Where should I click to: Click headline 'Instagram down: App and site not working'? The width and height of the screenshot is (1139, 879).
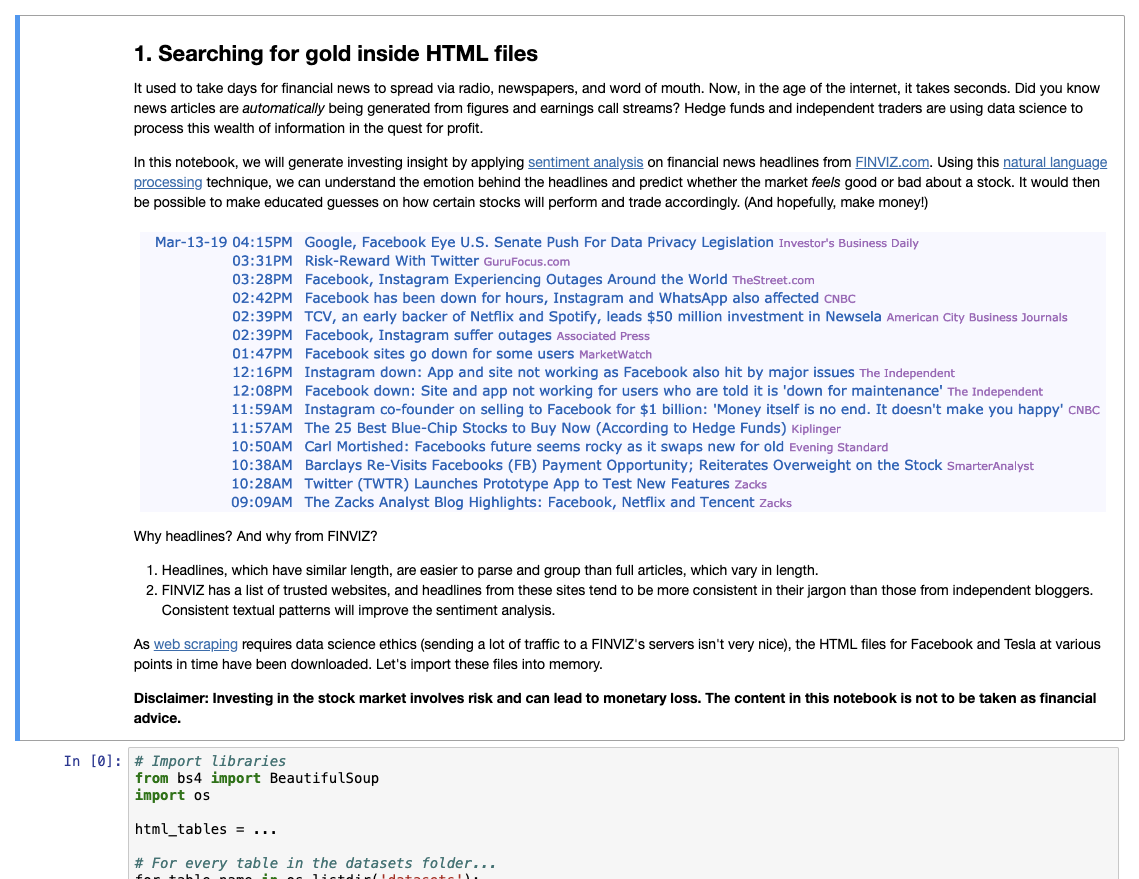(x=579, y=373)
